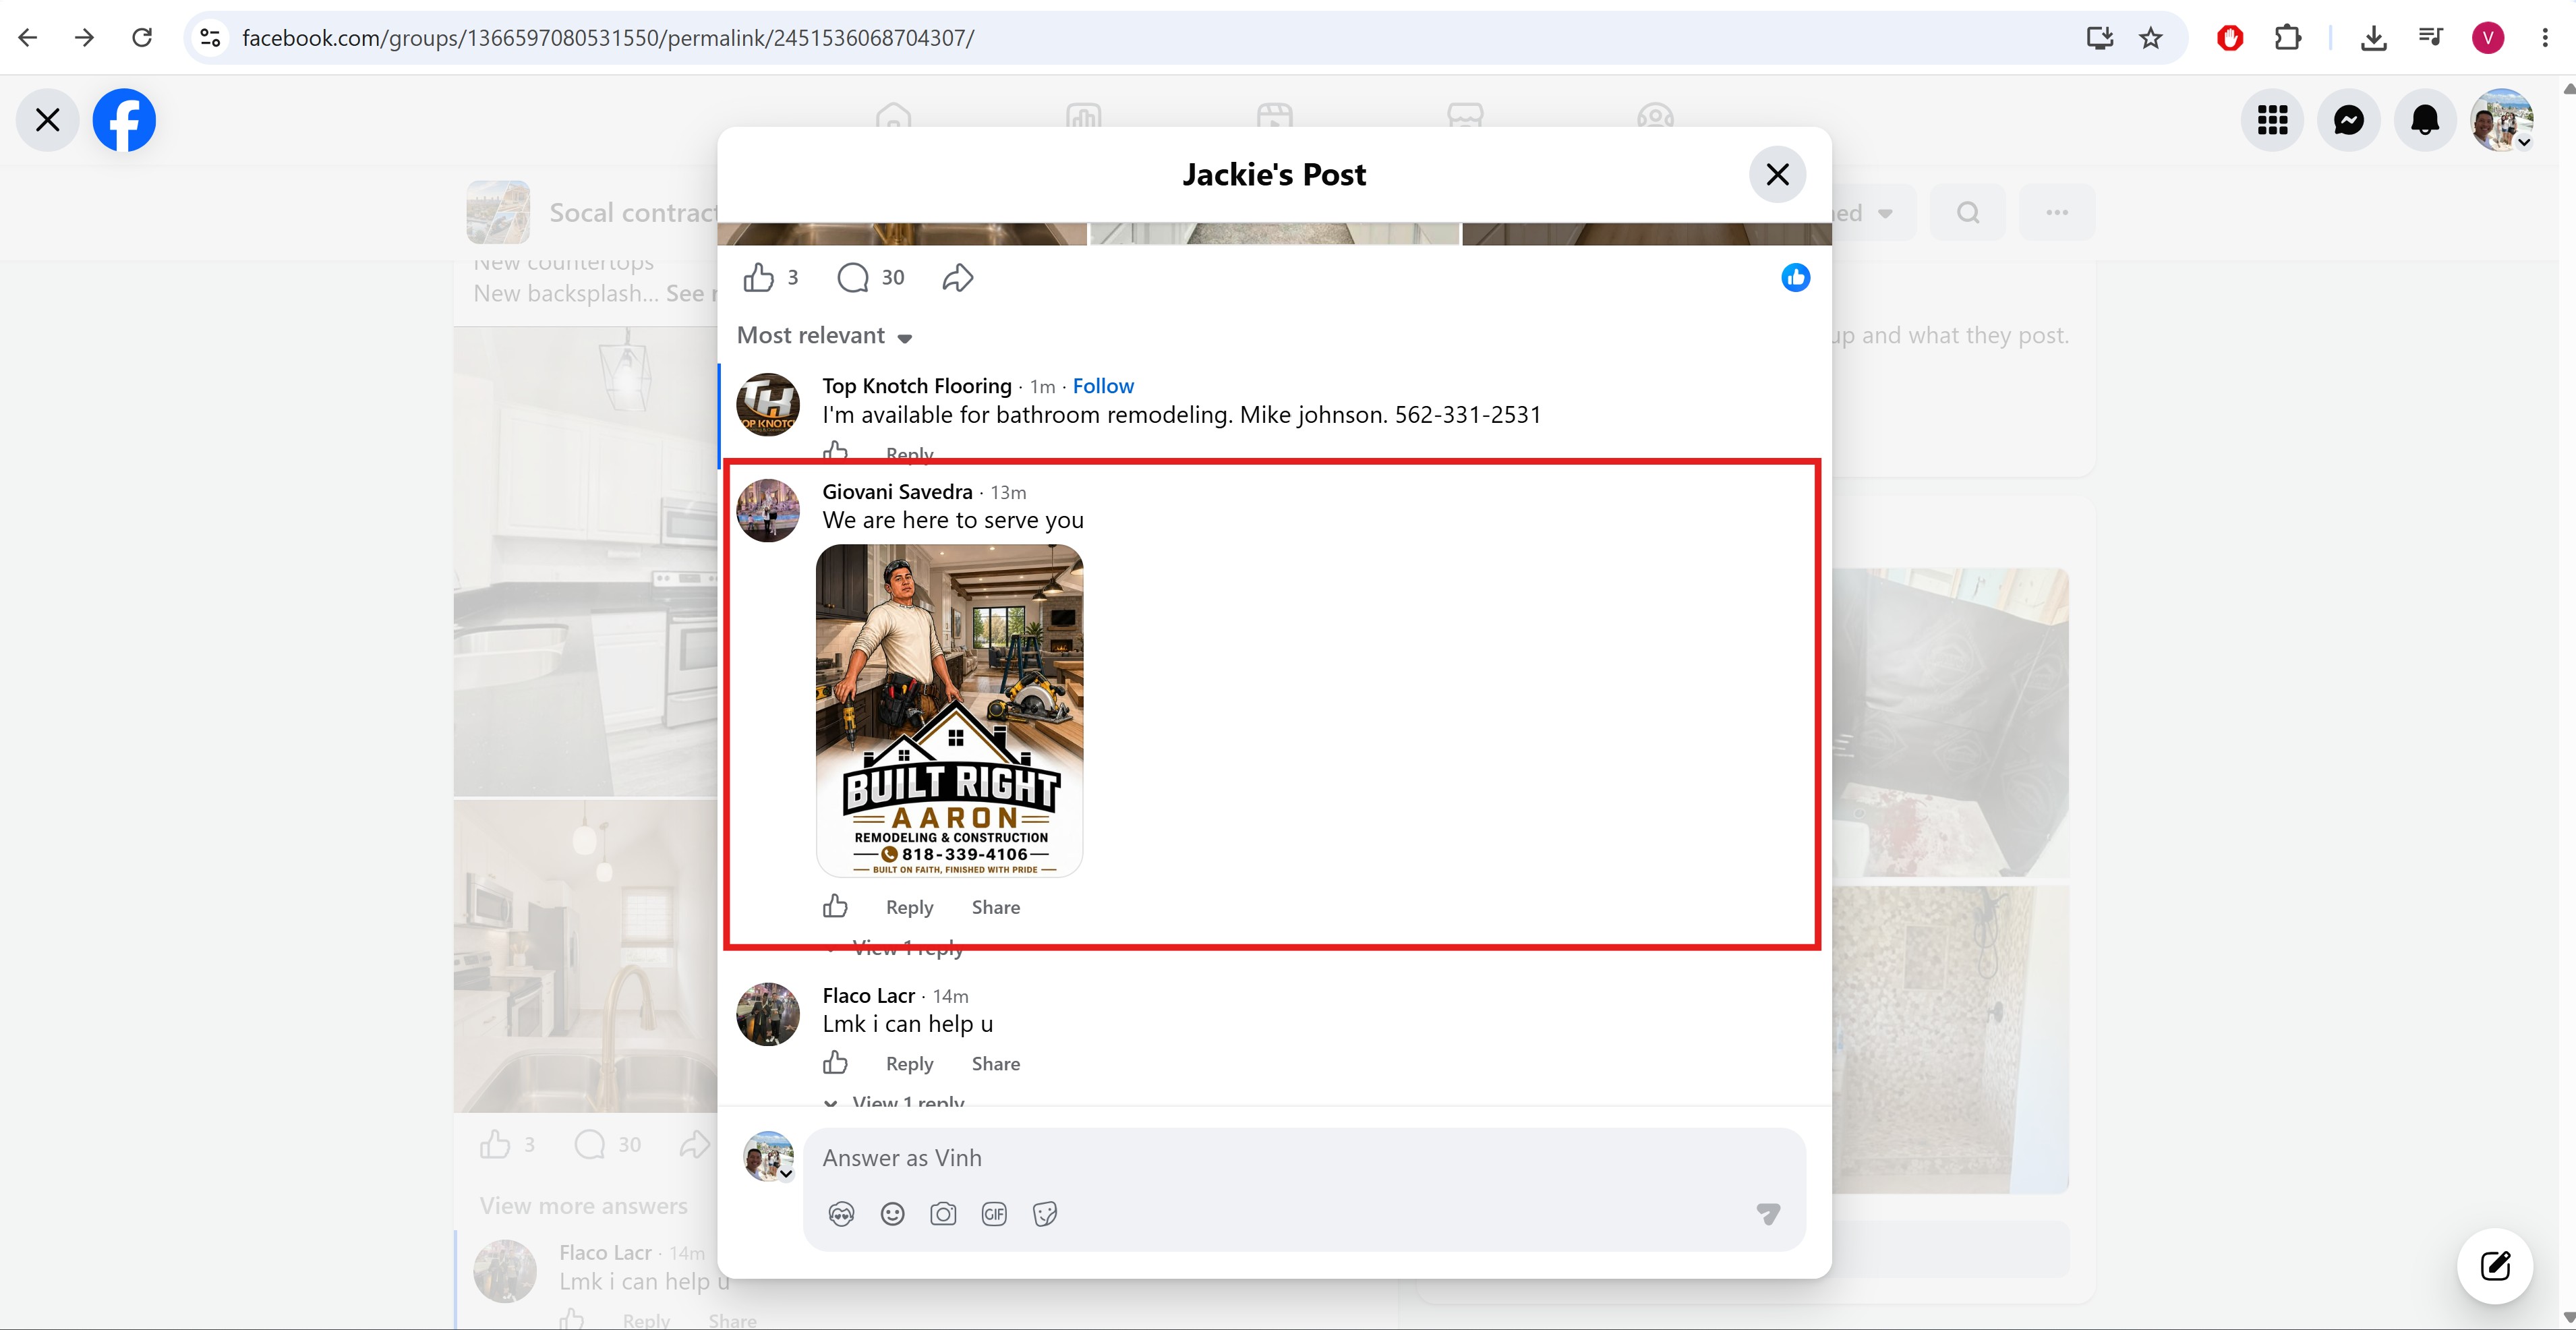This screenshot has width=2576, height=1330.
Task: Open the browser extensions puzzle menu
Action: coord(2287,38)
